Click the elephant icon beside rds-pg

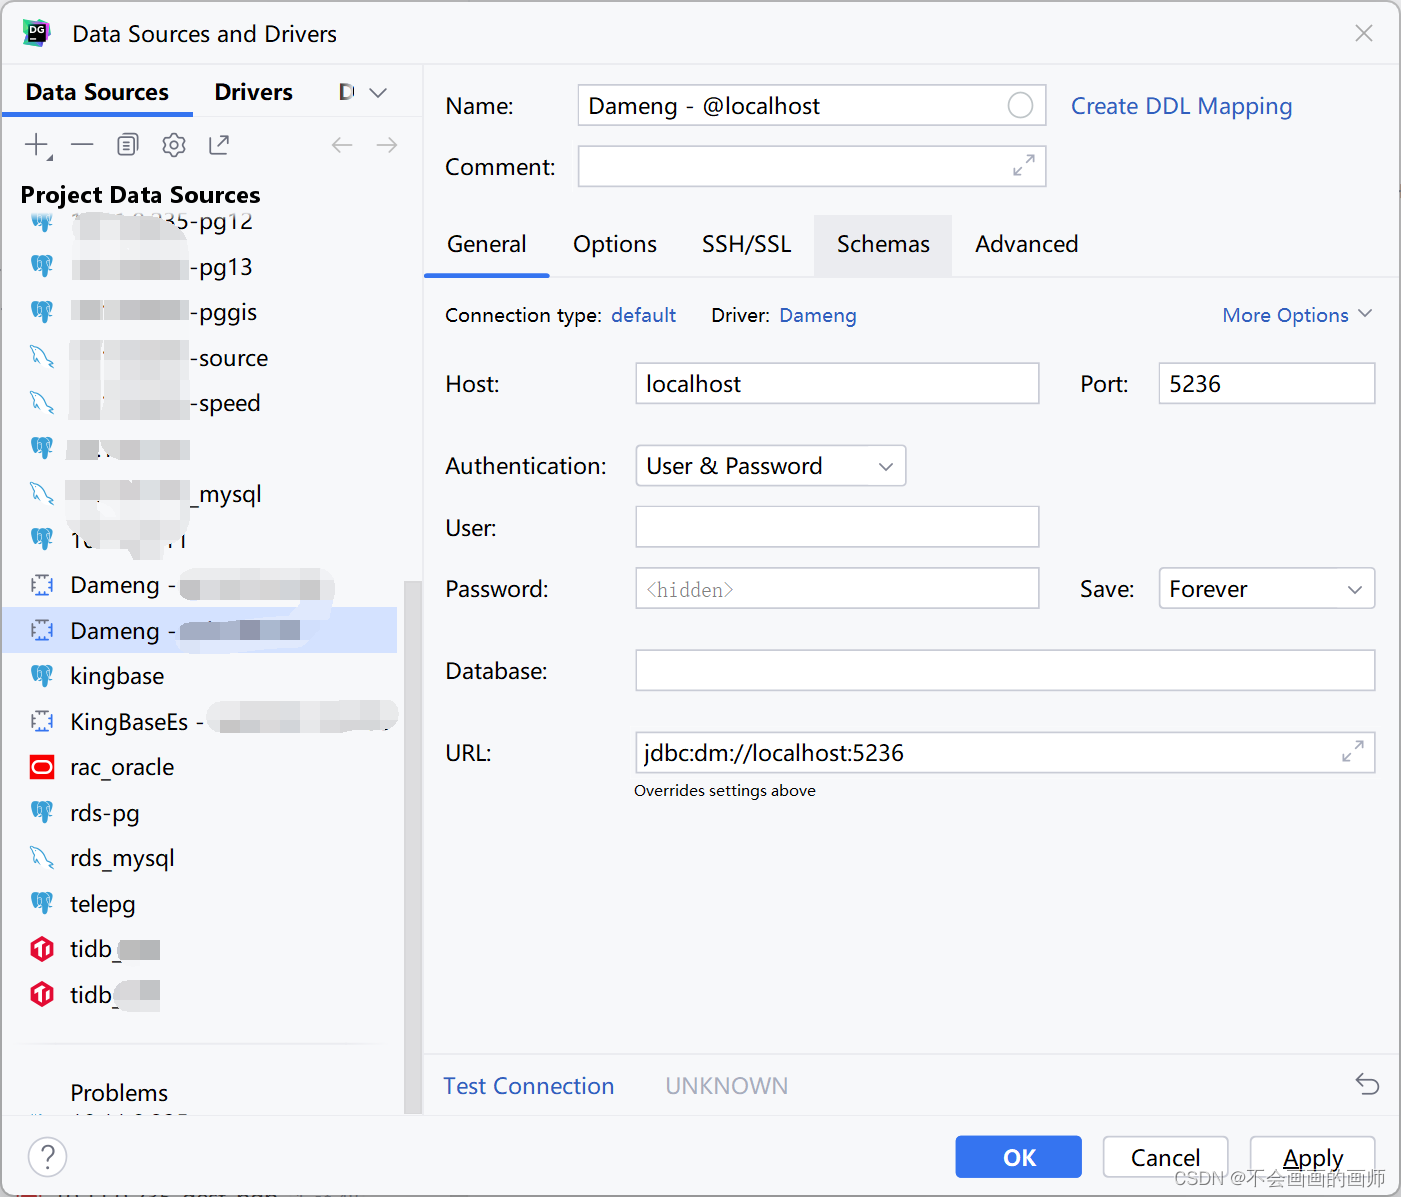click(x=42, y=812)
